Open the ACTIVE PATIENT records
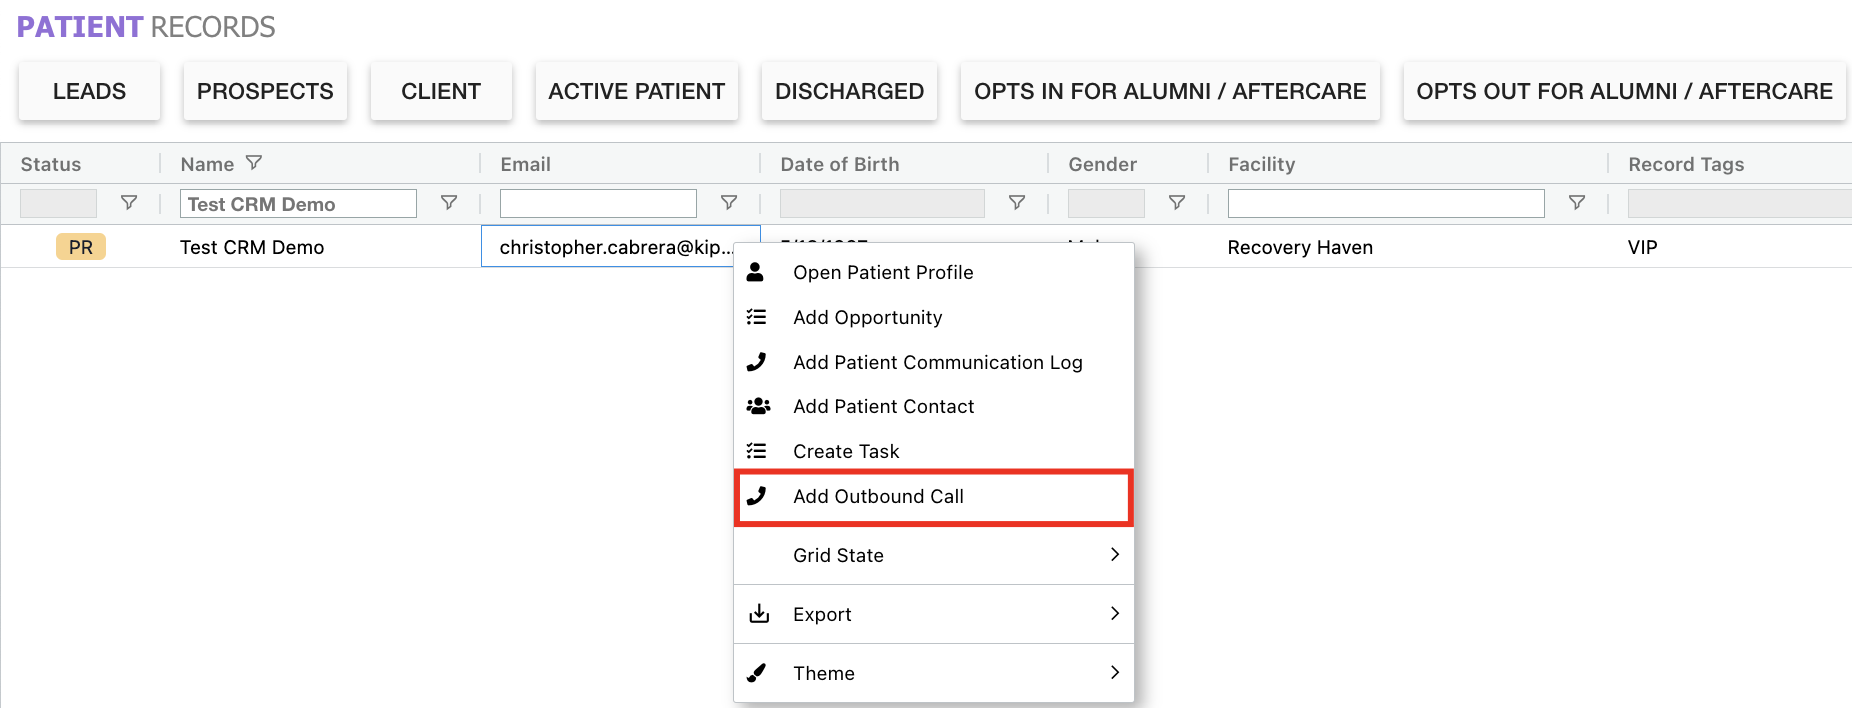This screenshot has width=1852, height=708. [636, 91]
